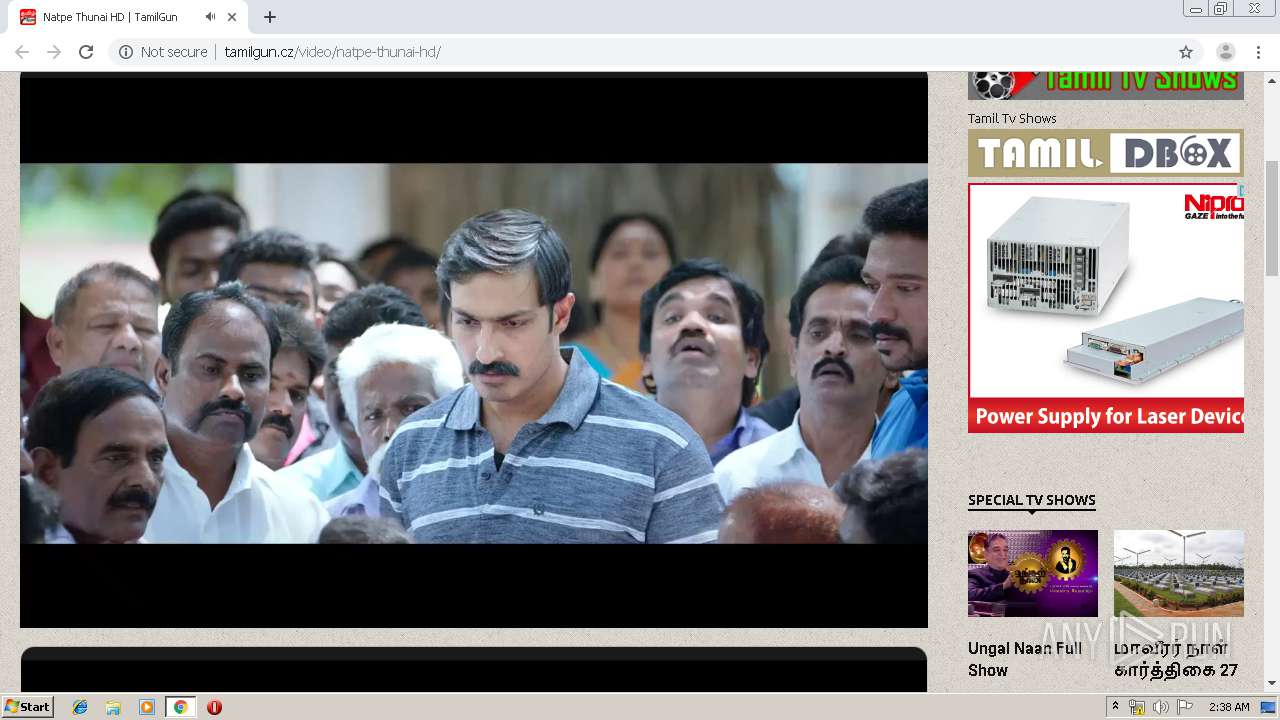This screenshot has height=720, width=1280.
Task: Launch media player from taskbar
Action: [147, 707]
